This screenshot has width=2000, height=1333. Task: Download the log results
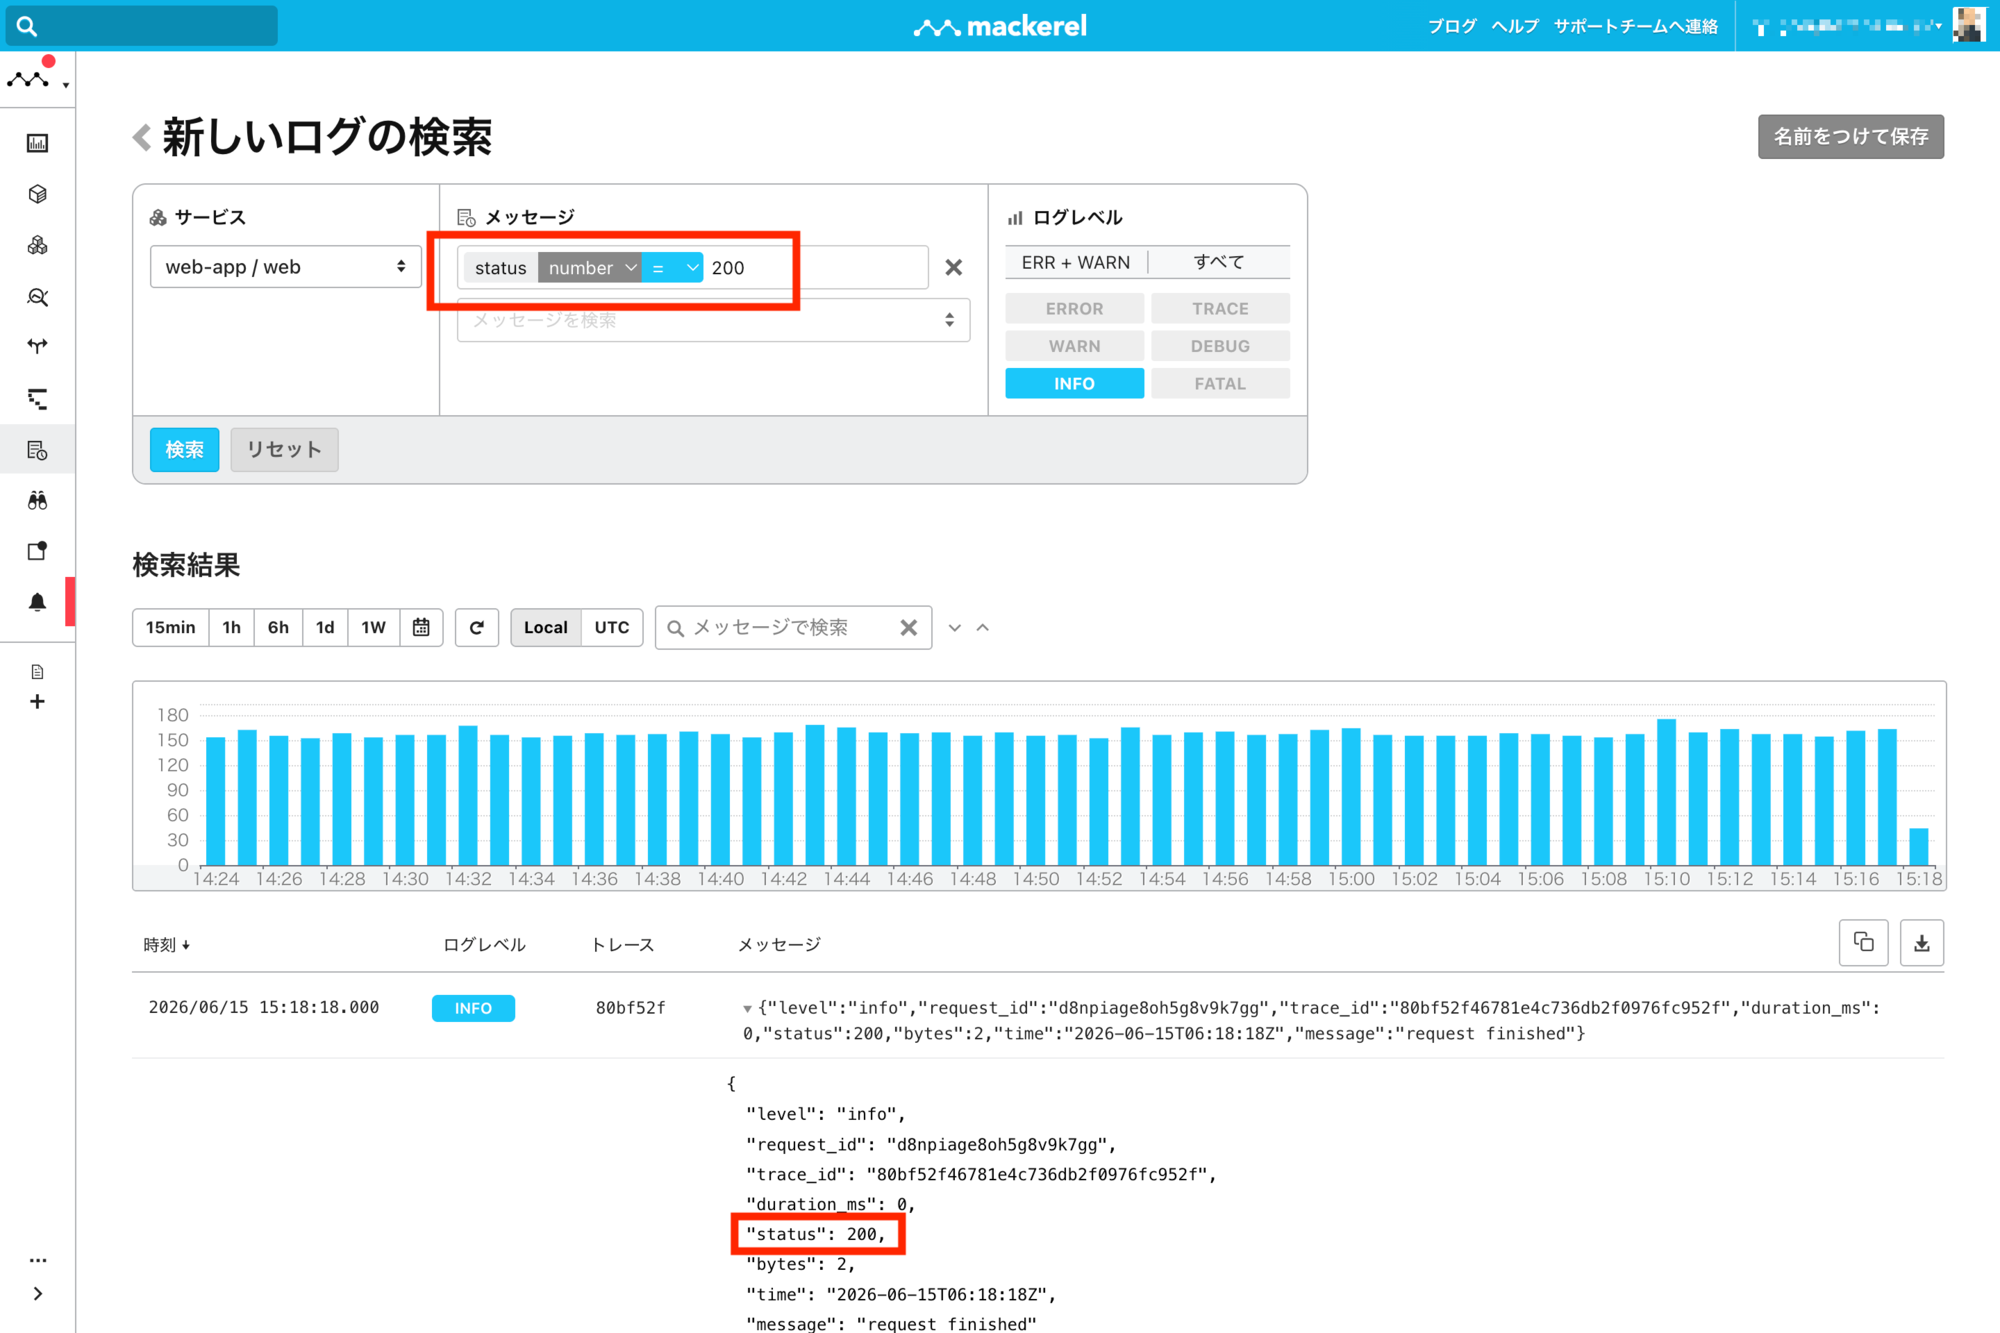(1921, 942)
